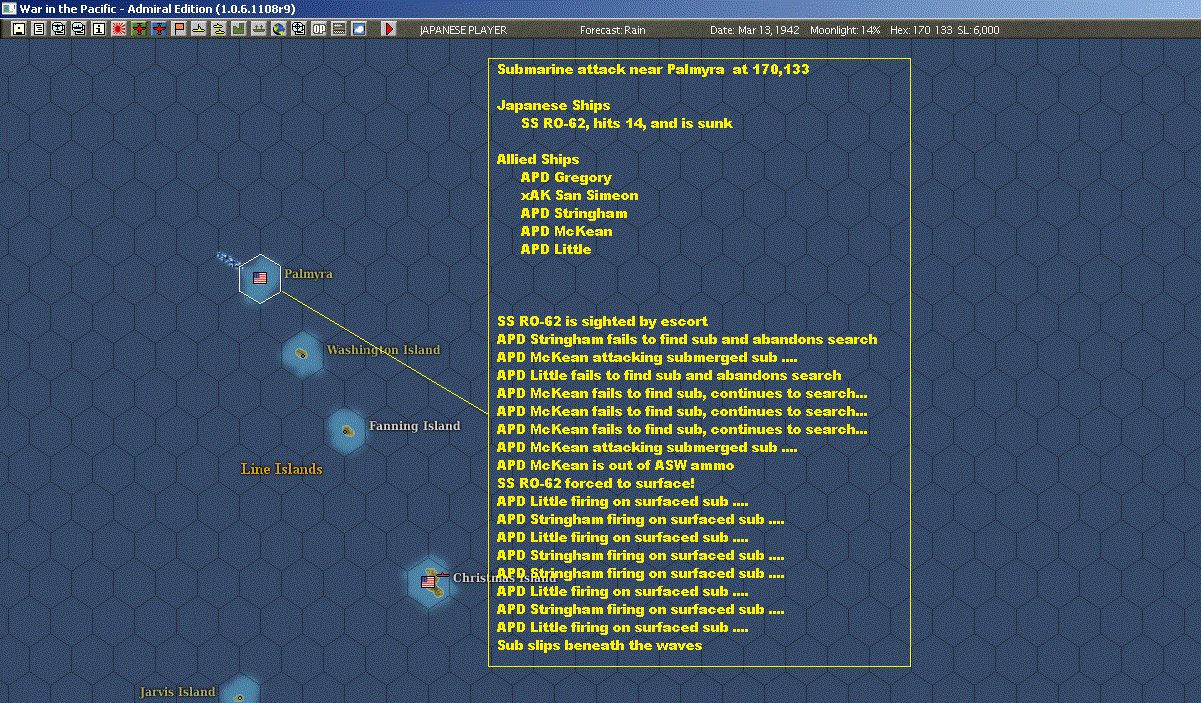
Task: Open the globe toolbar icon
Action: 278,29
